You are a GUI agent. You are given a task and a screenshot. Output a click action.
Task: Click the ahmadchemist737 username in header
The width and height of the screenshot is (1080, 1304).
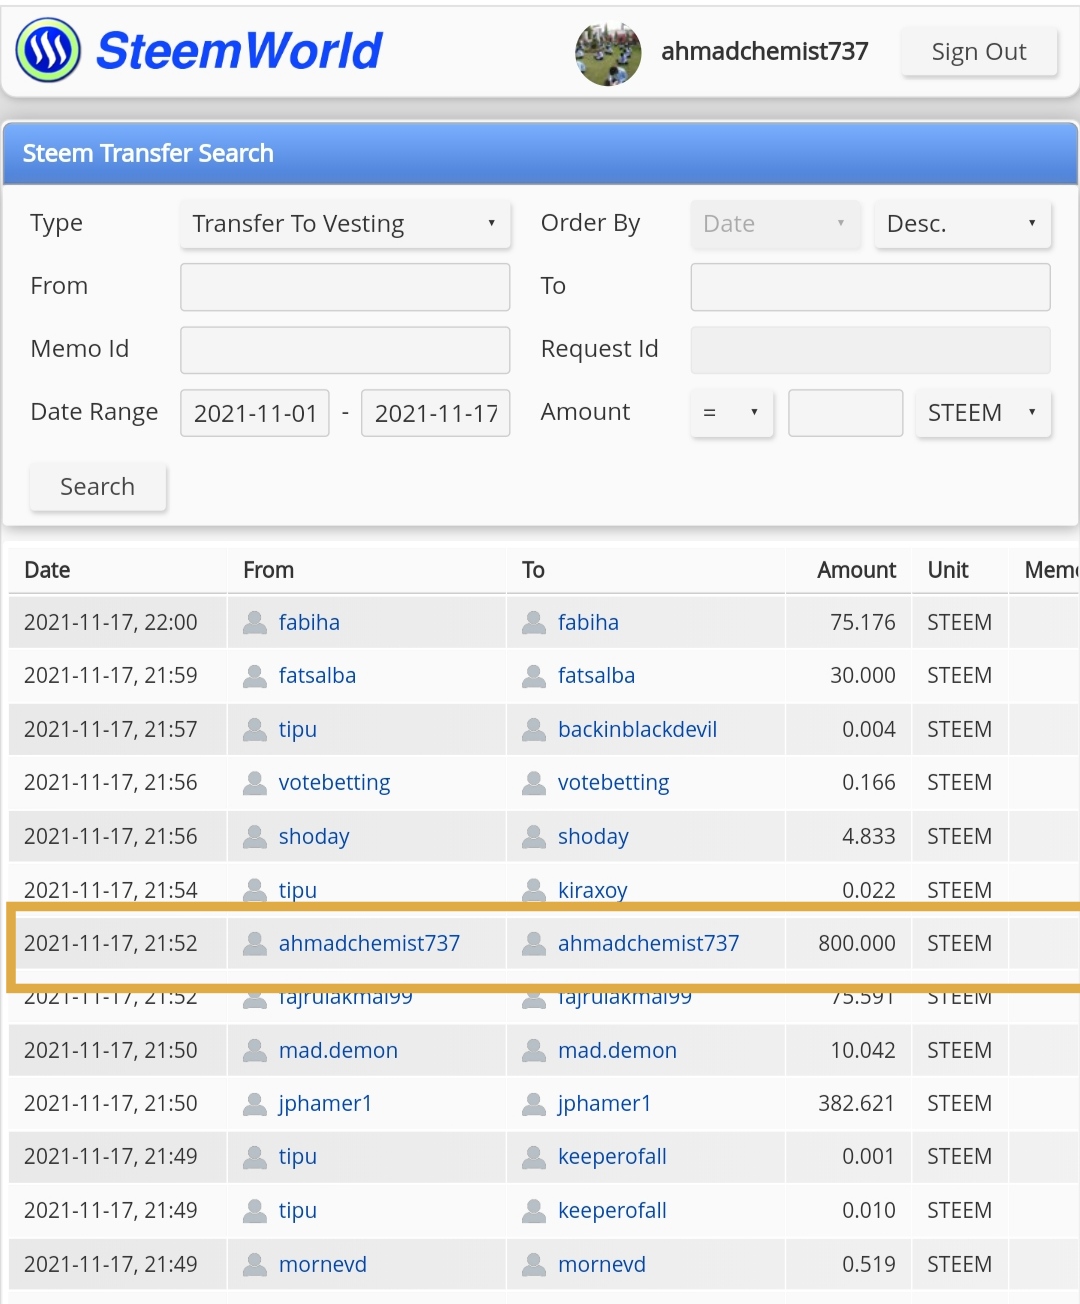[765, 51]
